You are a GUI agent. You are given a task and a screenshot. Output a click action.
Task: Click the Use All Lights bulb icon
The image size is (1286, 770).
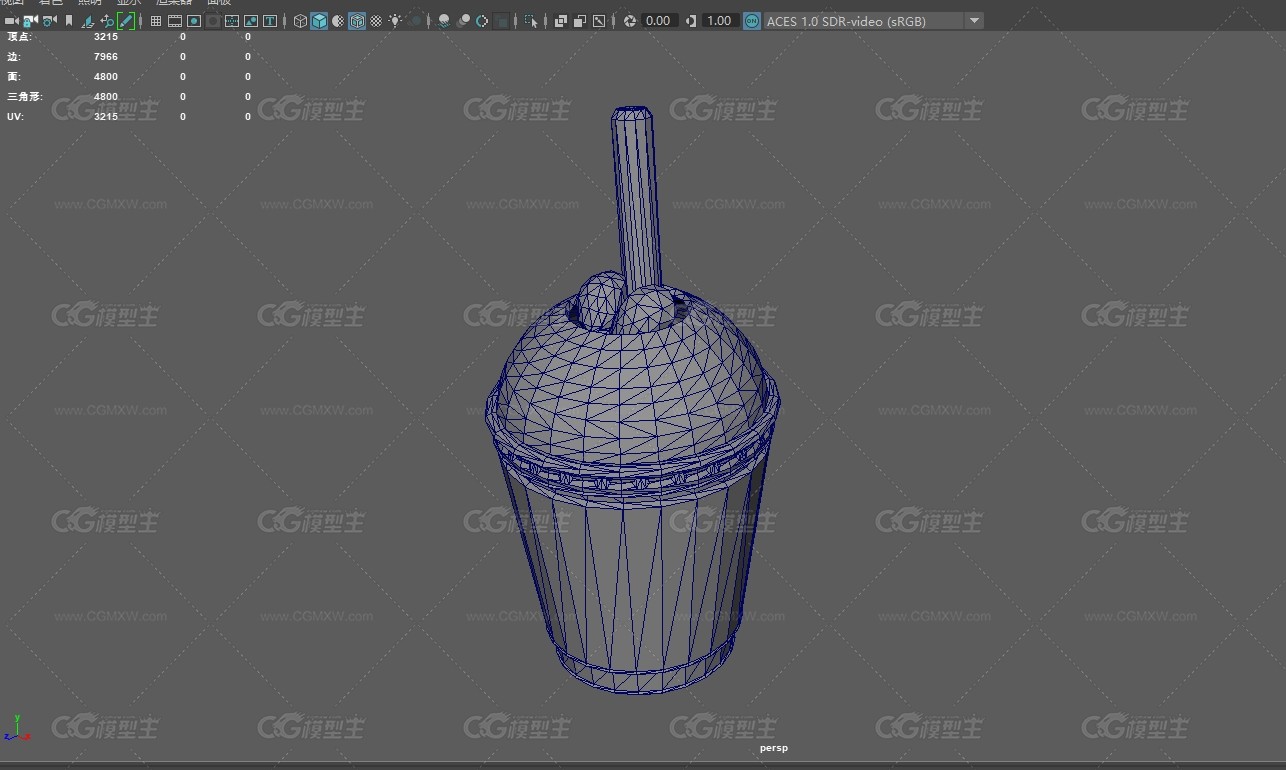coord(396,20)
